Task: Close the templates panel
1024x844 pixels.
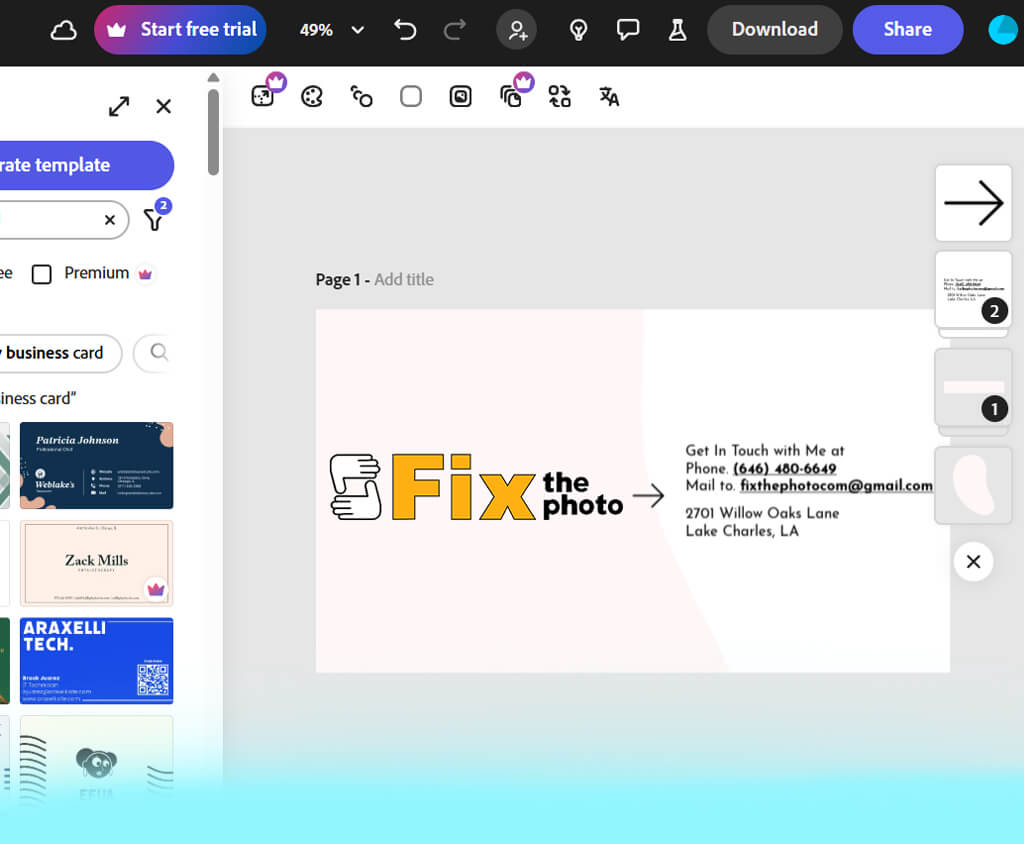Action: point(164,106)
